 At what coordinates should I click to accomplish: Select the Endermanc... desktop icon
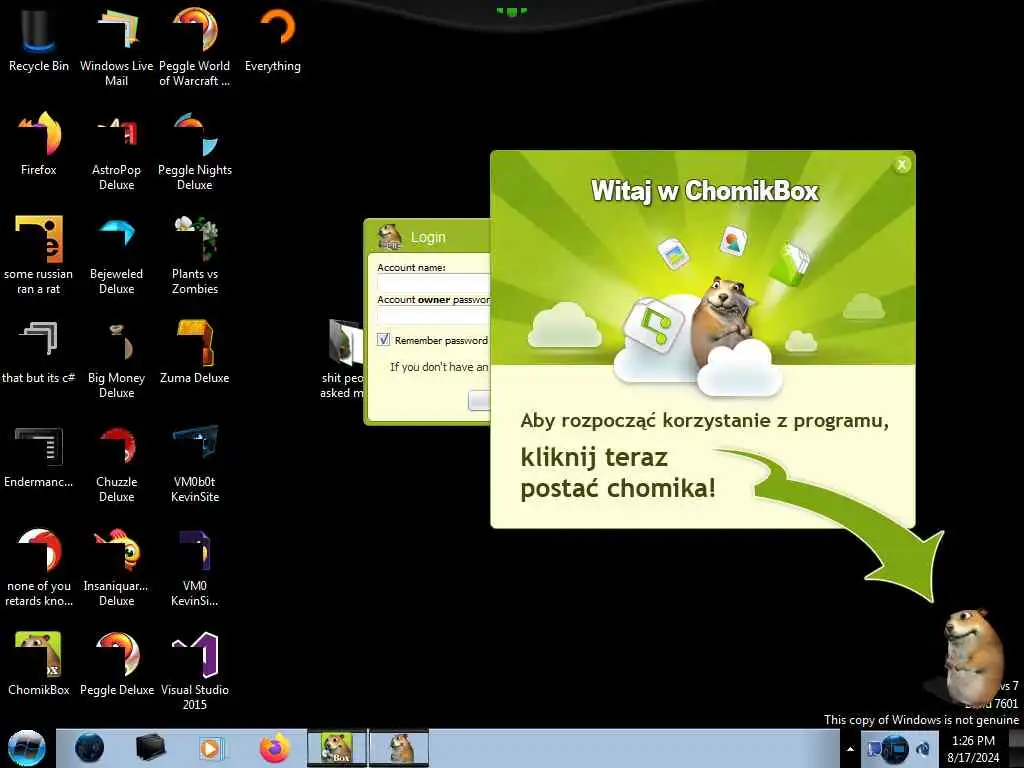click(x=39, y=457)
